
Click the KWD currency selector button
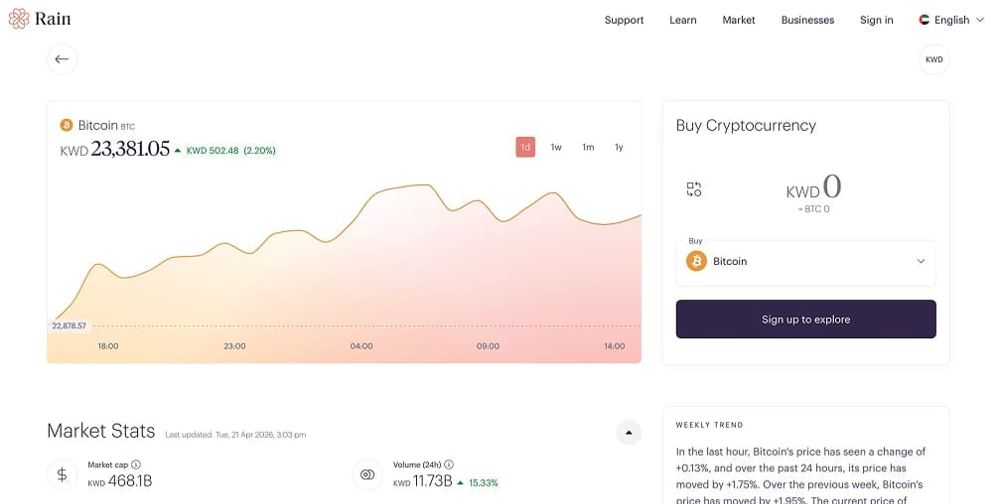click(x=934, y=59)
